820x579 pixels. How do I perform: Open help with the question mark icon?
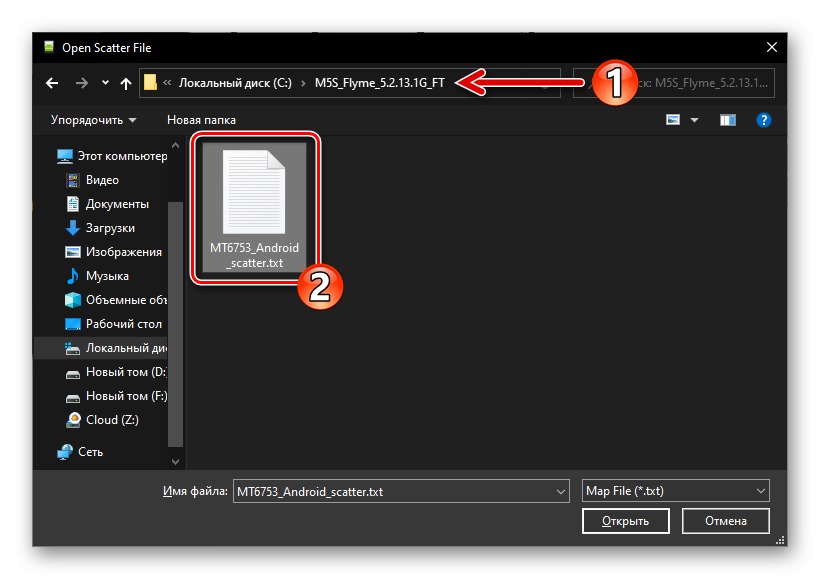764,120
